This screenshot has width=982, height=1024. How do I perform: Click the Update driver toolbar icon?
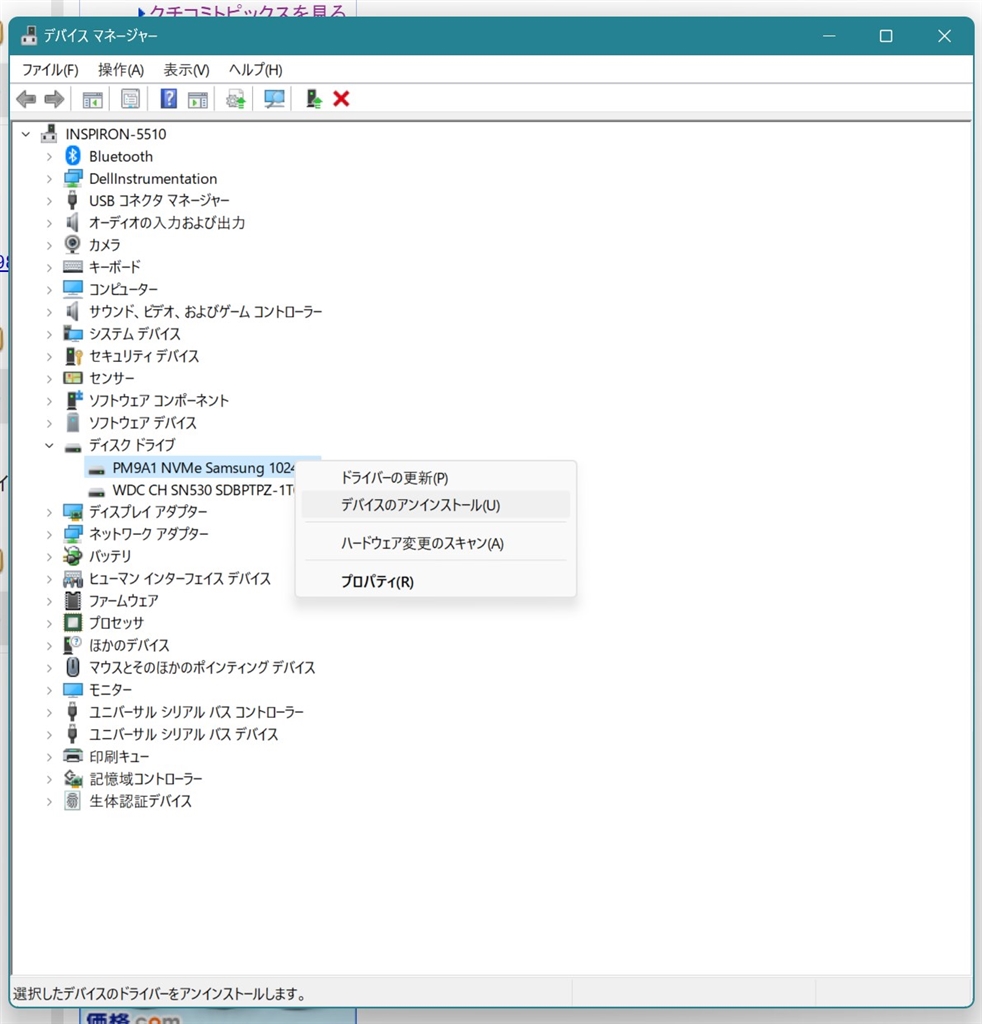(236, 99)
